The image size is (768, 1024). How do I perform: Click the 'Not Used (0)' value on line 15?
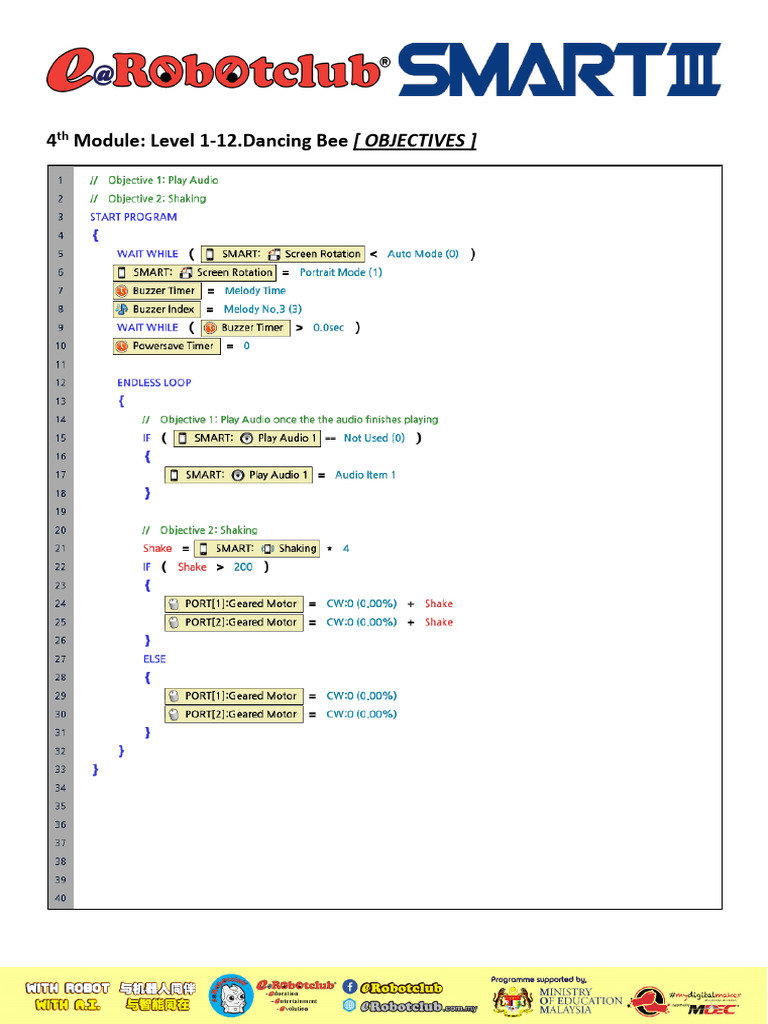click(x=374, y=438)
